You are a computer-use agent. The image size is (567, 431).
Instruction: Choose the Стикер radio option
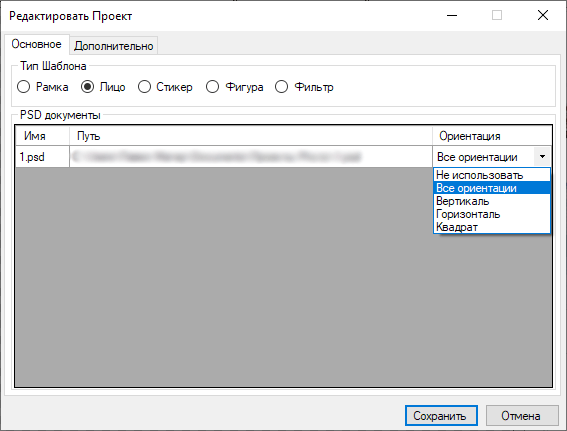point(165,87)
